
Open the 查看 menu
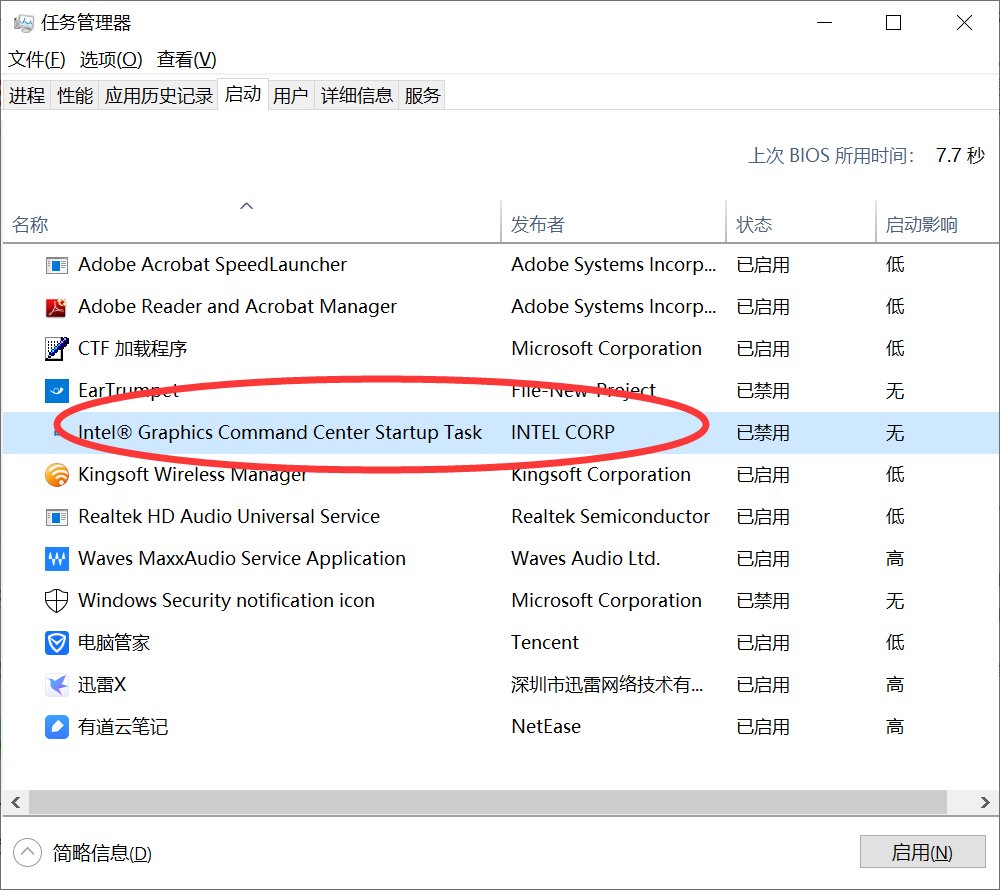[x=185, y=60]
